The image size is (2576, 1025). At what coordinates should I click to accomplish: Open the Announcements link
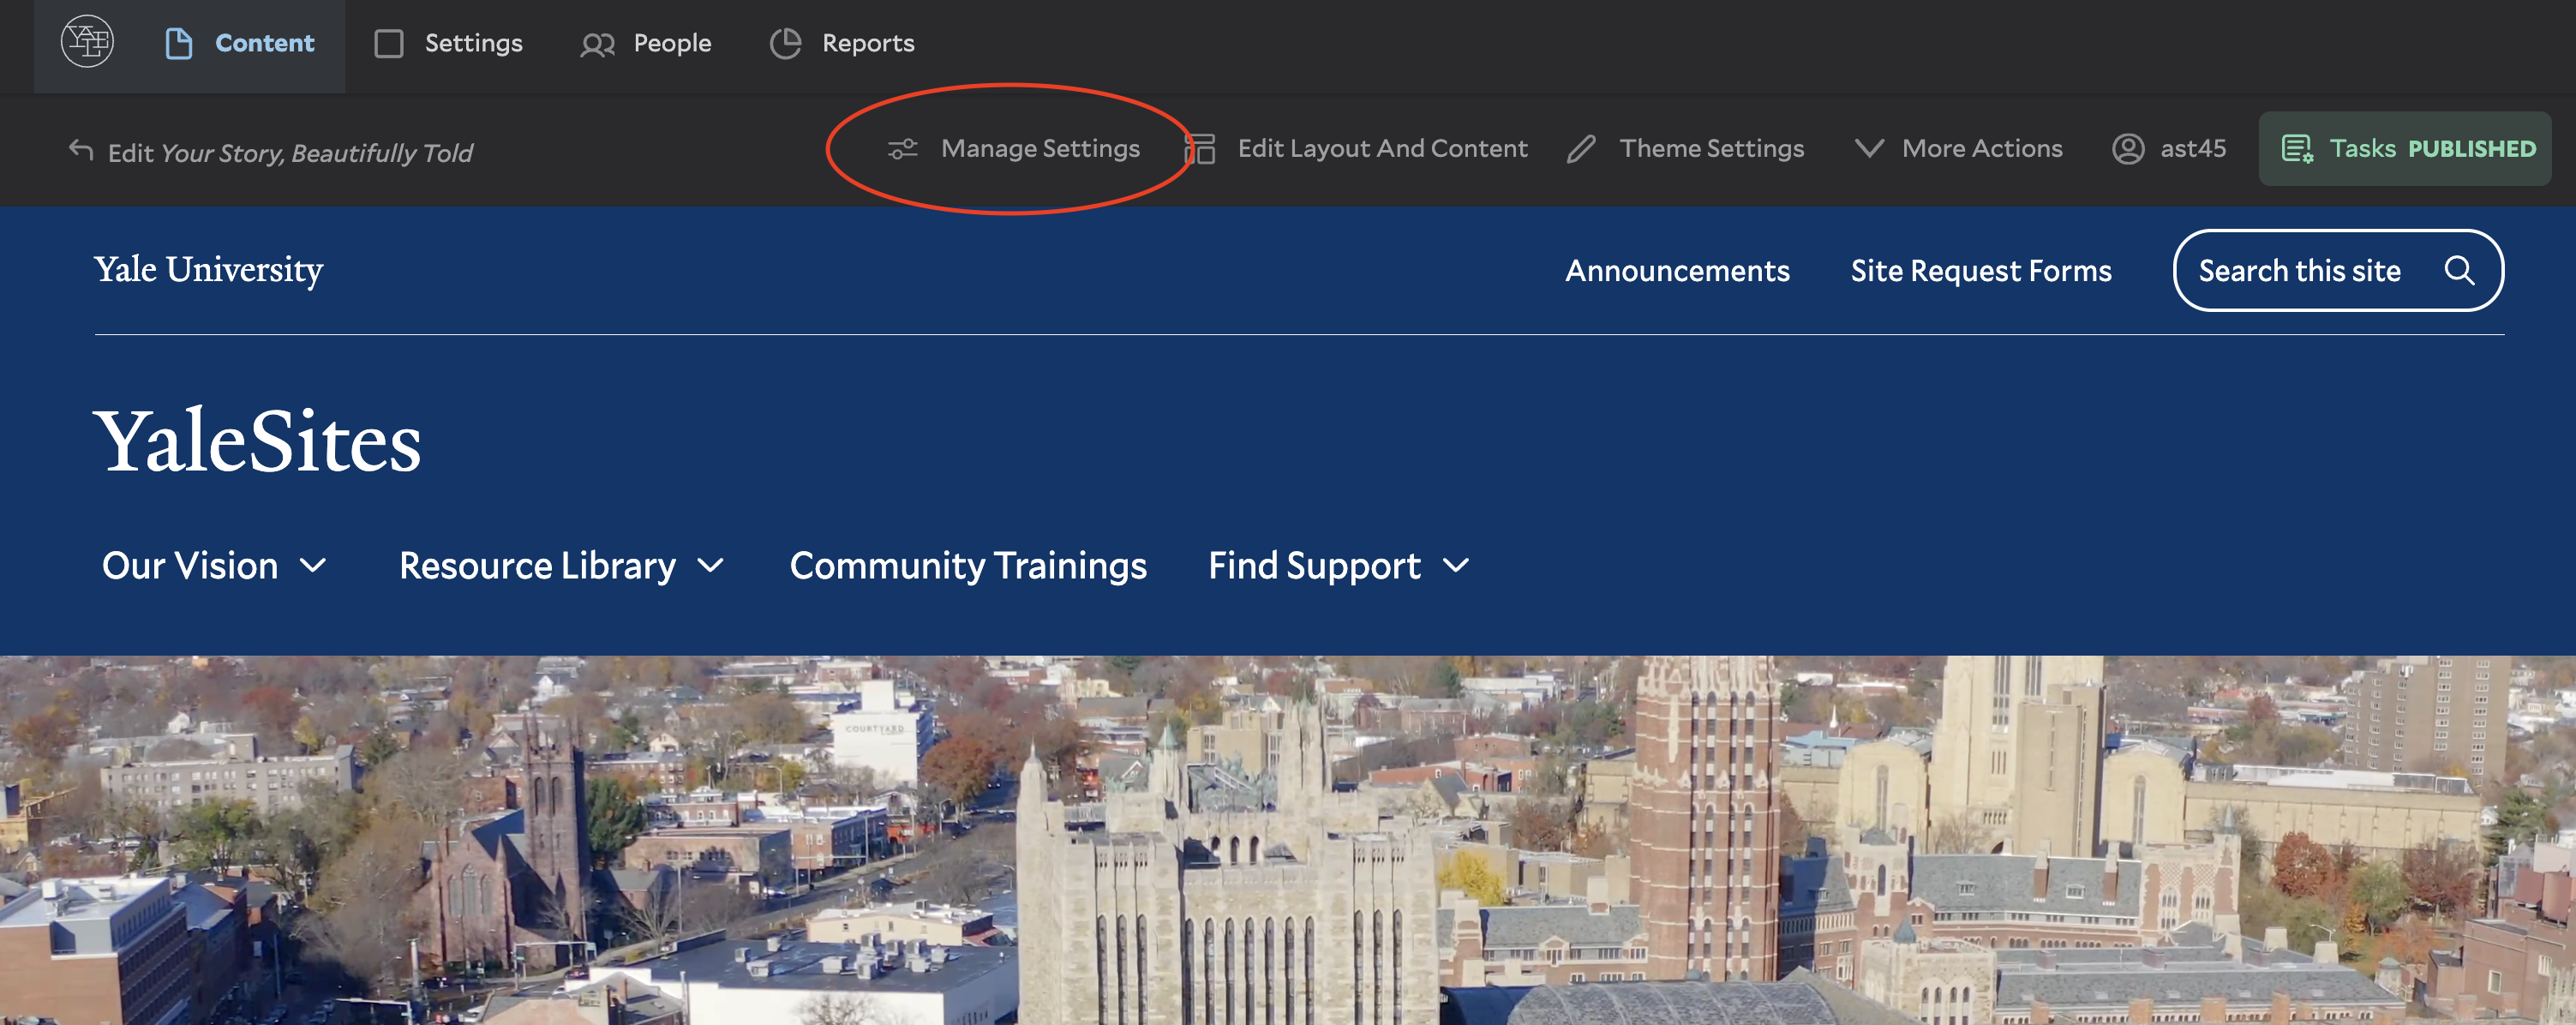pyautogui.click(x=1677, y=270)
